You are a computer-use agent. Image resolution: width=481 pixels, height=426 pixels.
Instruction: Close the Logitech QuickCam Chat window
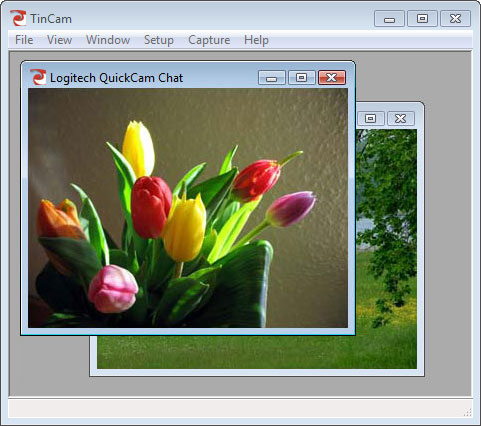coord(332,78)
